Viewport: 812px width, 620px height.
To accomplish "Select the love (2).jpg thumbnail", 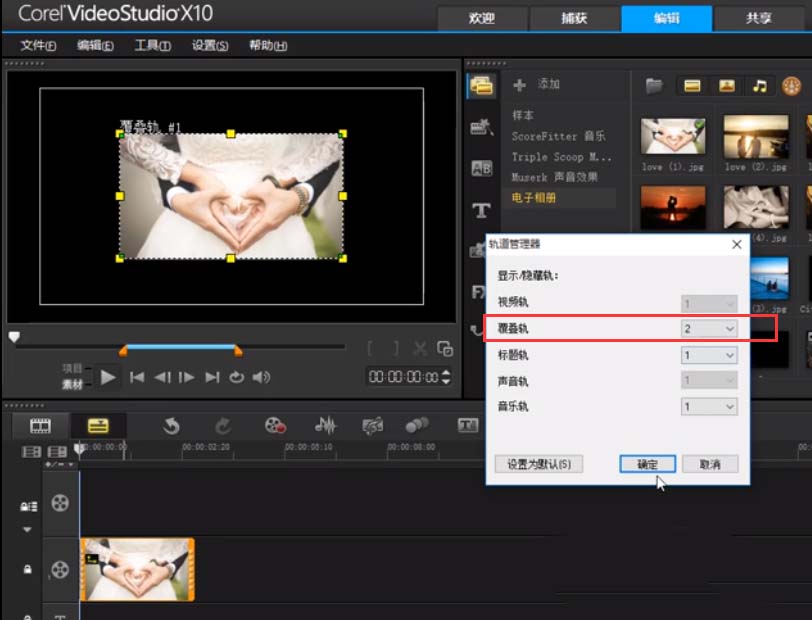I will [756, 140].
